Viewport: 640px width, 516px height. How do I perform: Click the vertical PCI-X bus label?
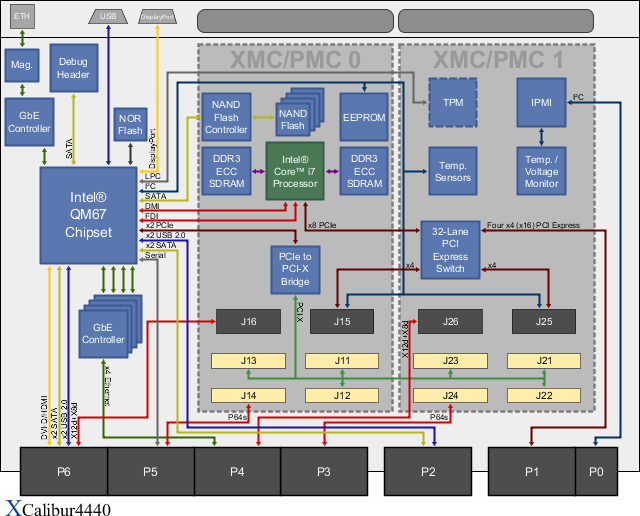[x=300, y=312]
